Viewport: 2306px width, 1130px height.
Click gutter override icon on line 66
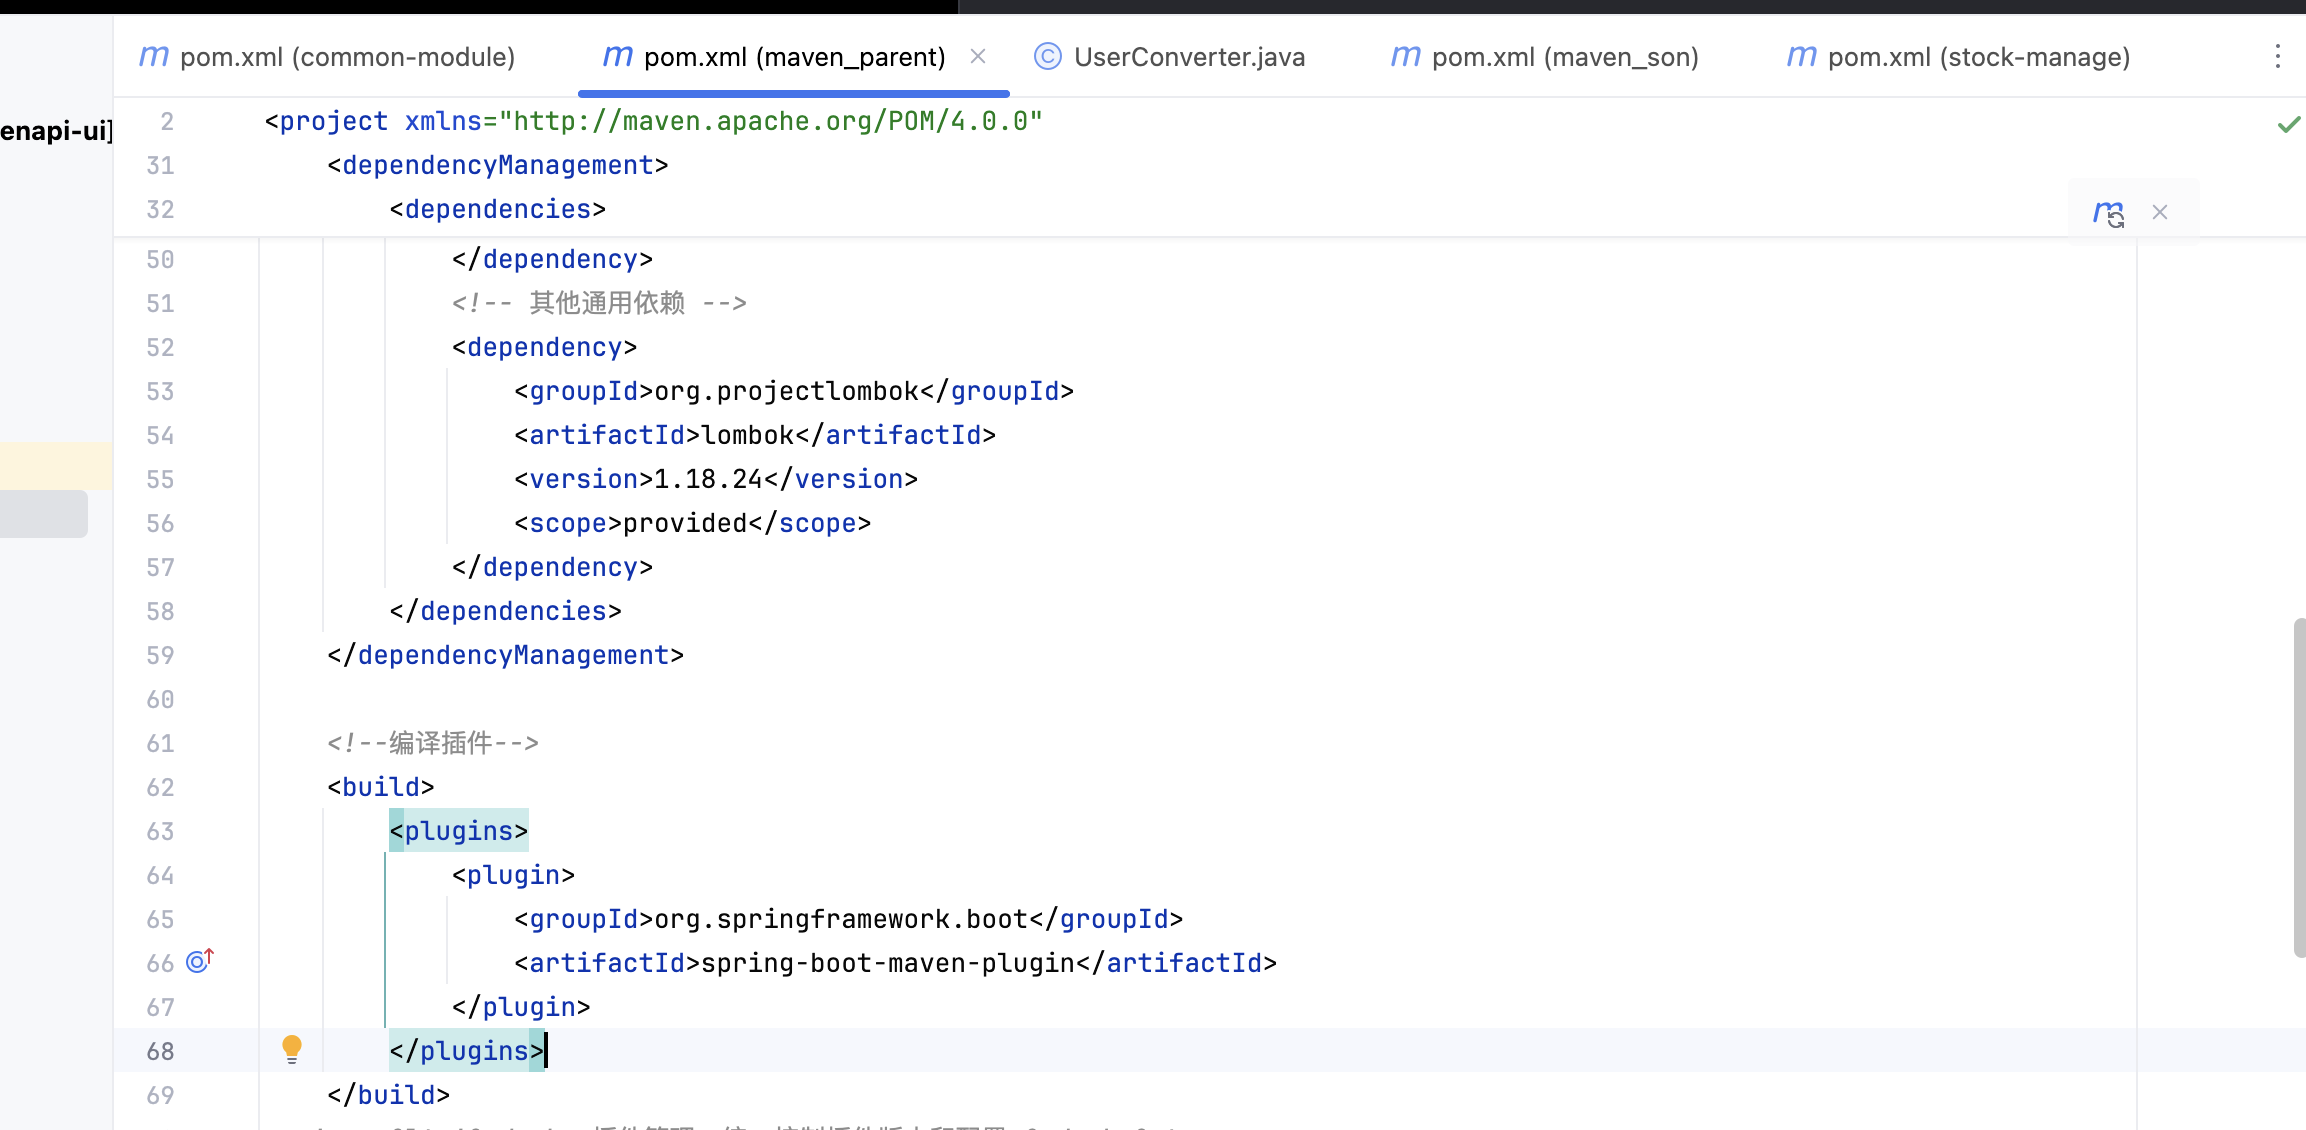click(x=200, y=962)
